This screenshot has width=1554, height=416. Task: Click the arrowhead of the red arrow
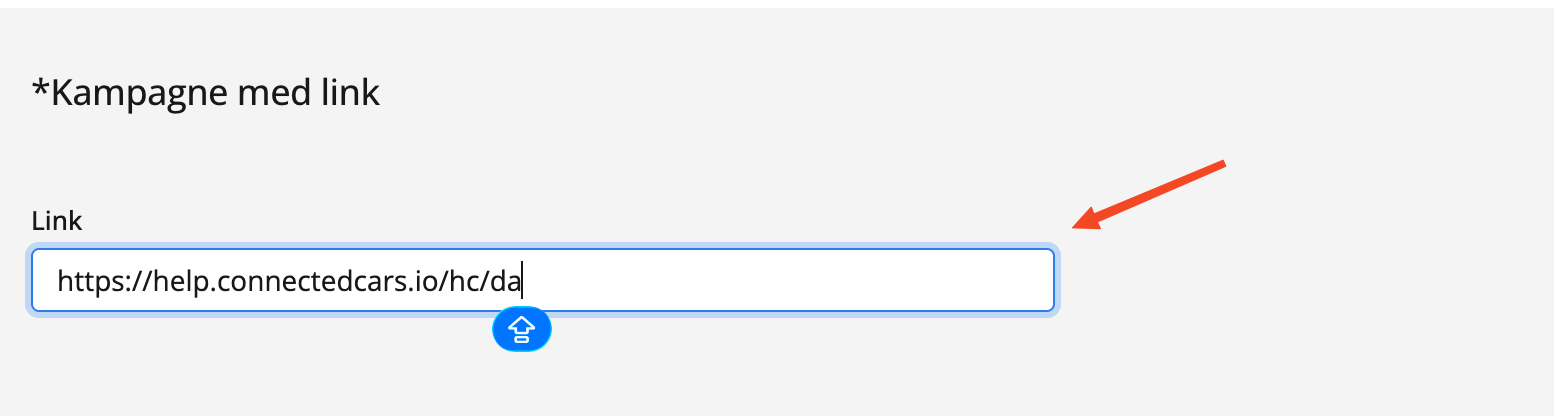1087,219
